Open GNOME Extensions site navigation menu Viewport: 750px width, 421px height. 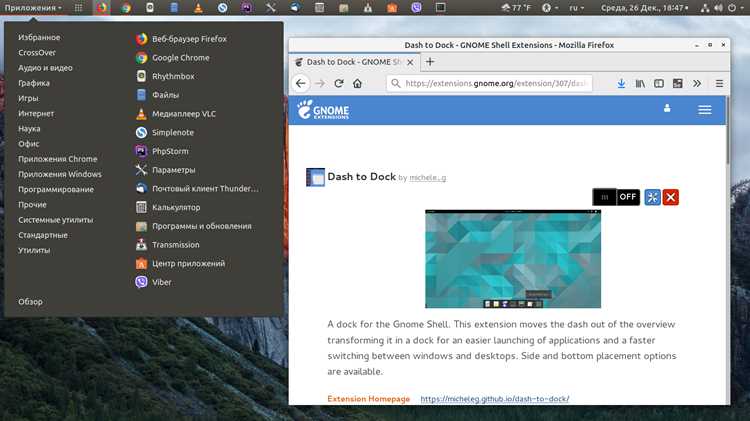[705, 110]
